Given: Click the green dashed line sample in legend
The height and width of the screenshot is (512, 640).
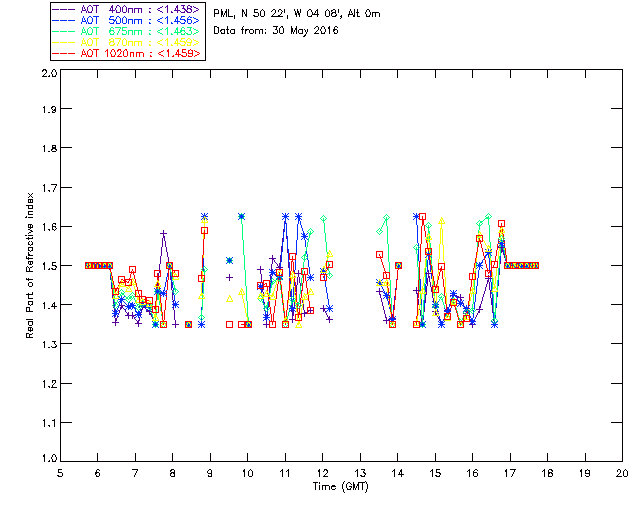Looking at the screenshot, I should coord(64,31).
